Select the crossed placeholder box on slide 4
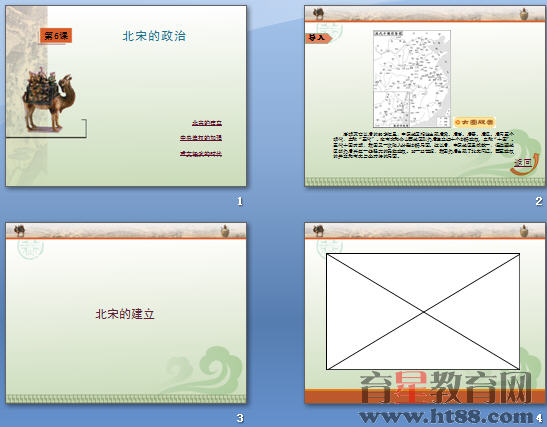The image size is (547, 427). (x=423, y=312)
